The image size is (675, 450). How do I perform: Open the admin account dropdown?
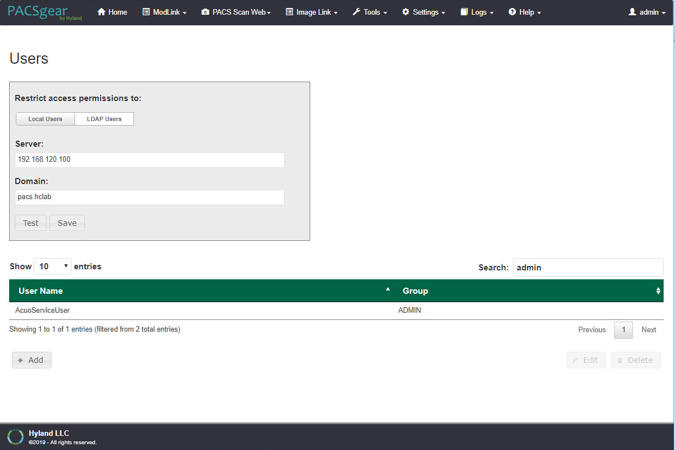(x=647, y=12)
